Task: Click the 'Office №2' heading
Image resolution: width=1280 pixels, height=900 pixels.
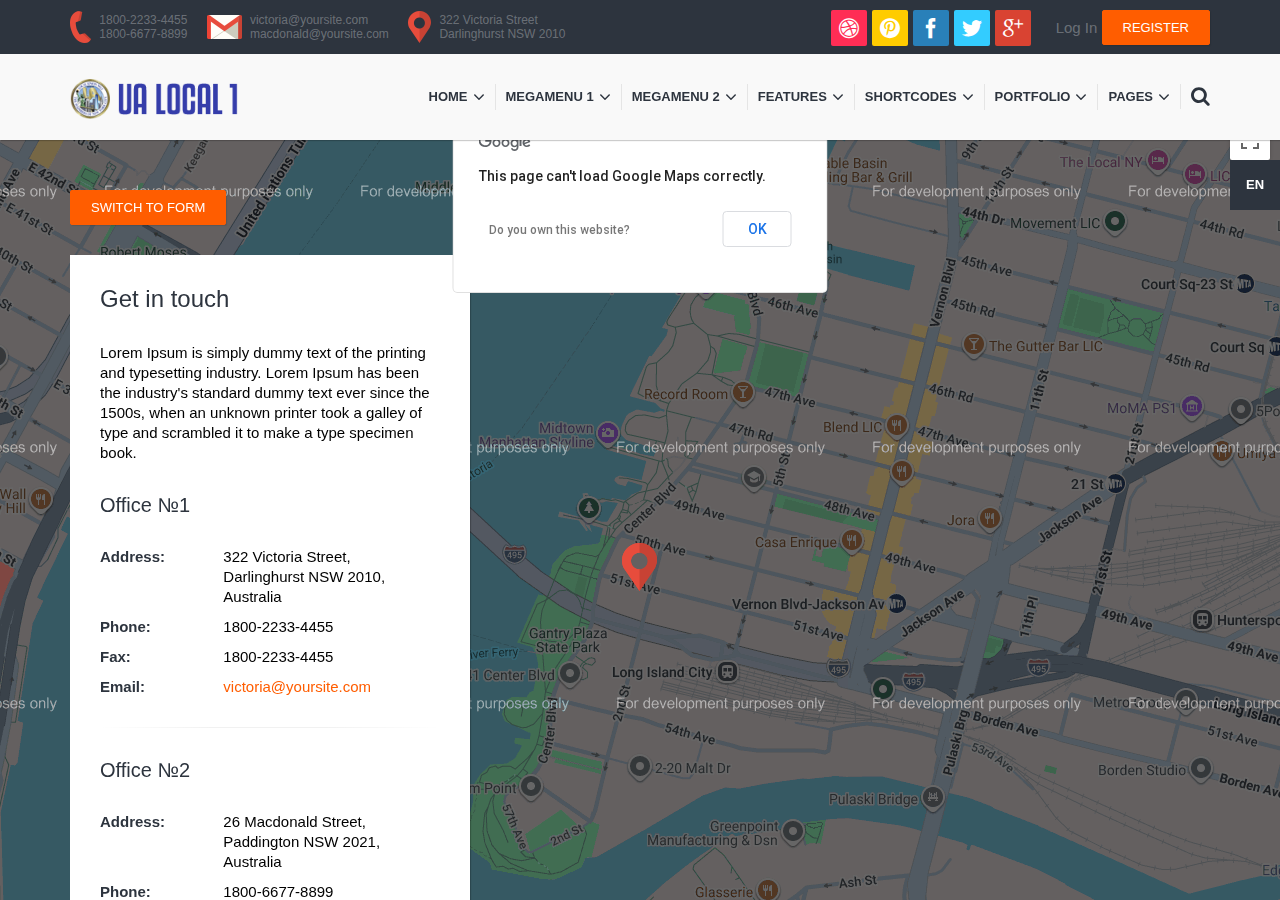Action: click(145, 770)
